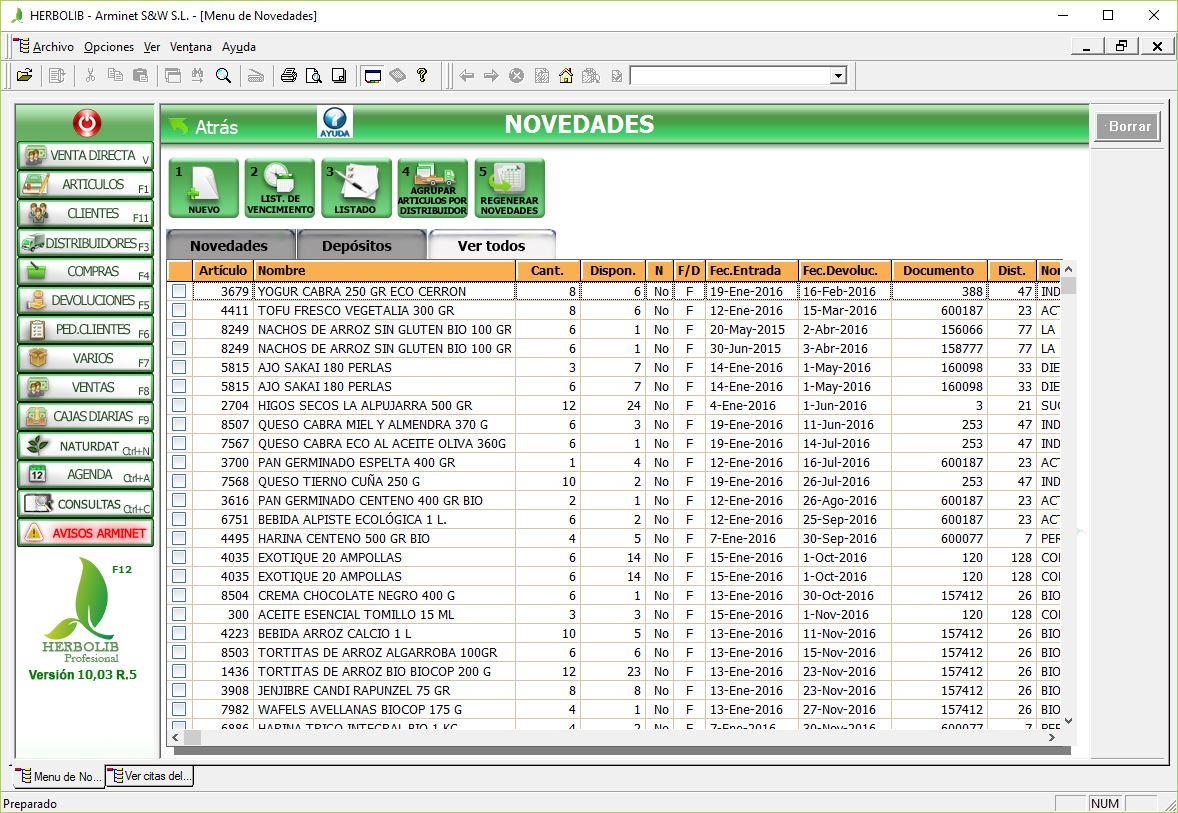Open print preview from the toolbar
Viewport: 1178px width, 813px height.
[313, 75]
